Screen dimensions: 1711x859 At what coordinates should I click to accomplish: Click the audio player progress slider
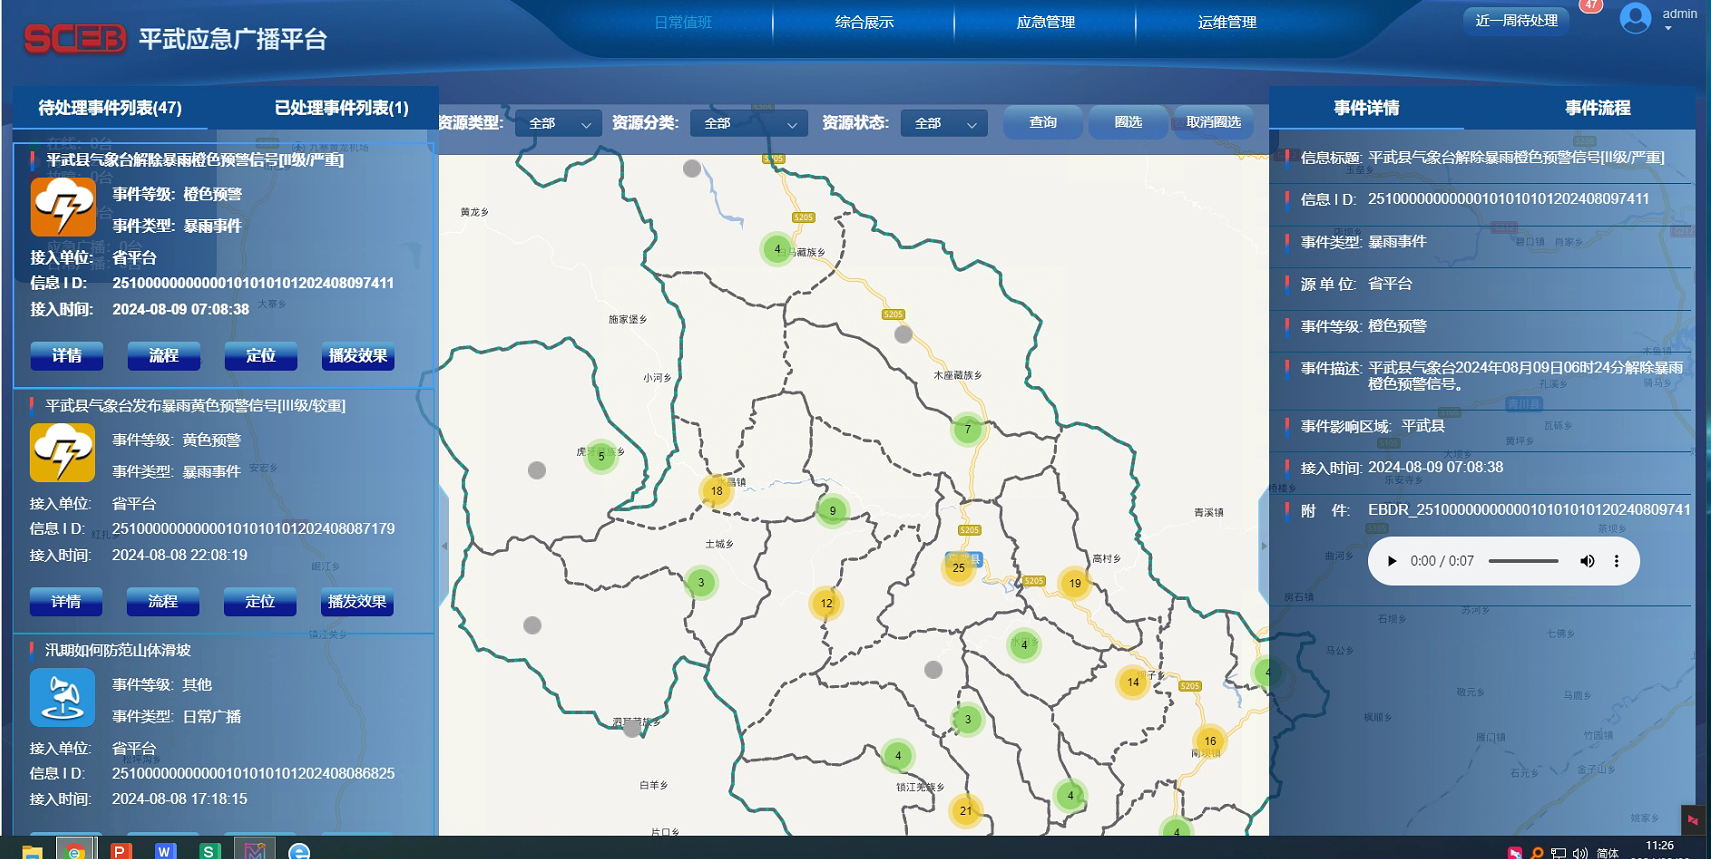pyautogui.click(x=1523, y=561)
